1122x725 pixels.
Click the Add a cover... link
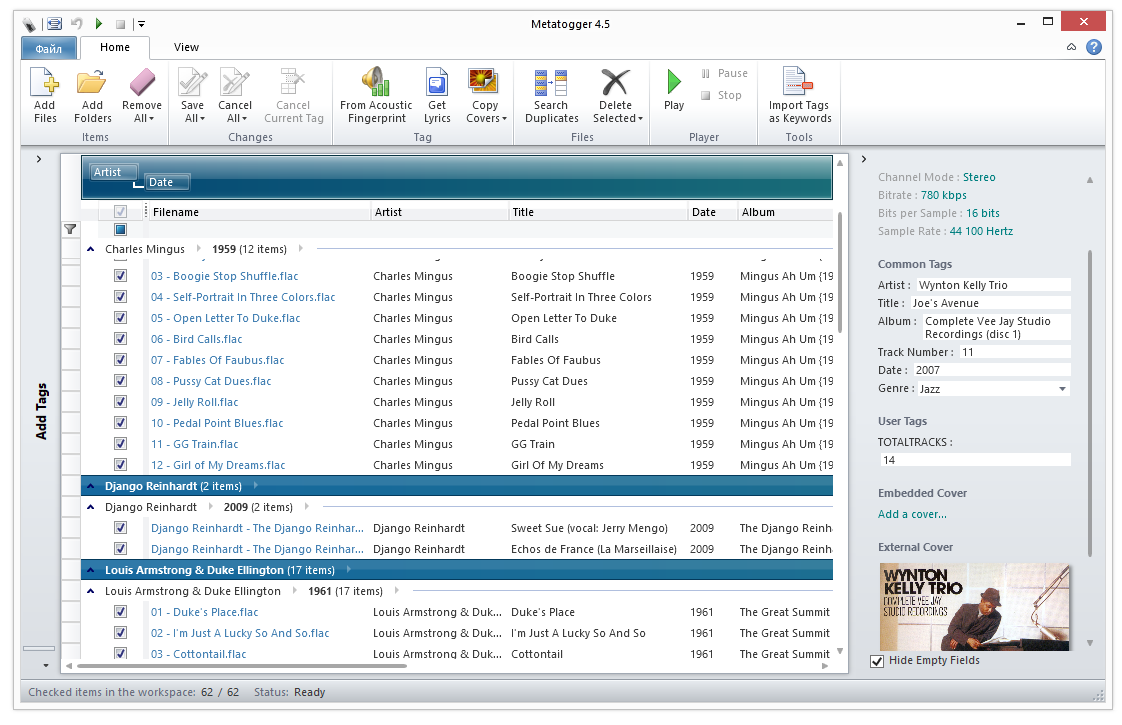912,514
